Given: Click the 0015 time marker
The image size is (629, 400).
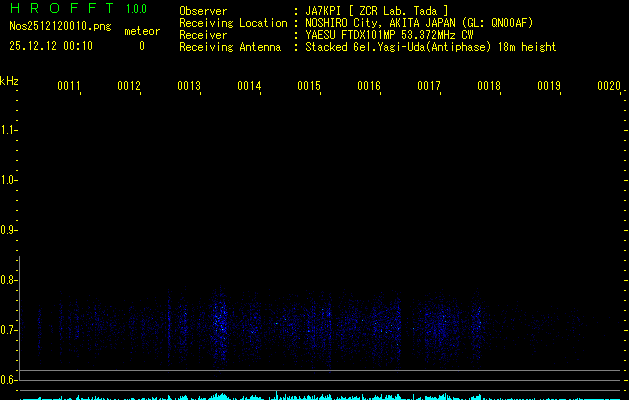Looking at the screenshot, I should (309, 87).
